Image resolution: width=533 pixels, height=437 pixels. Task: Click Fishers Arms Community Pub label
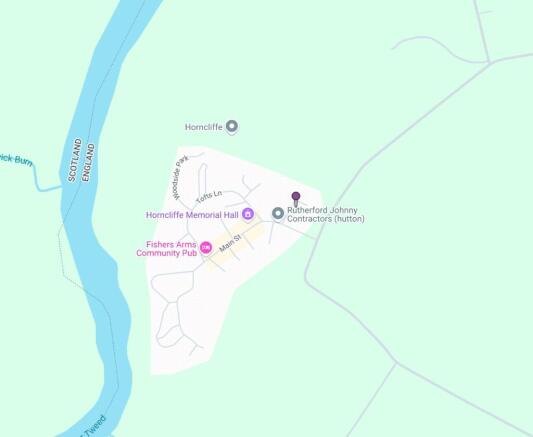pos(167,249)
